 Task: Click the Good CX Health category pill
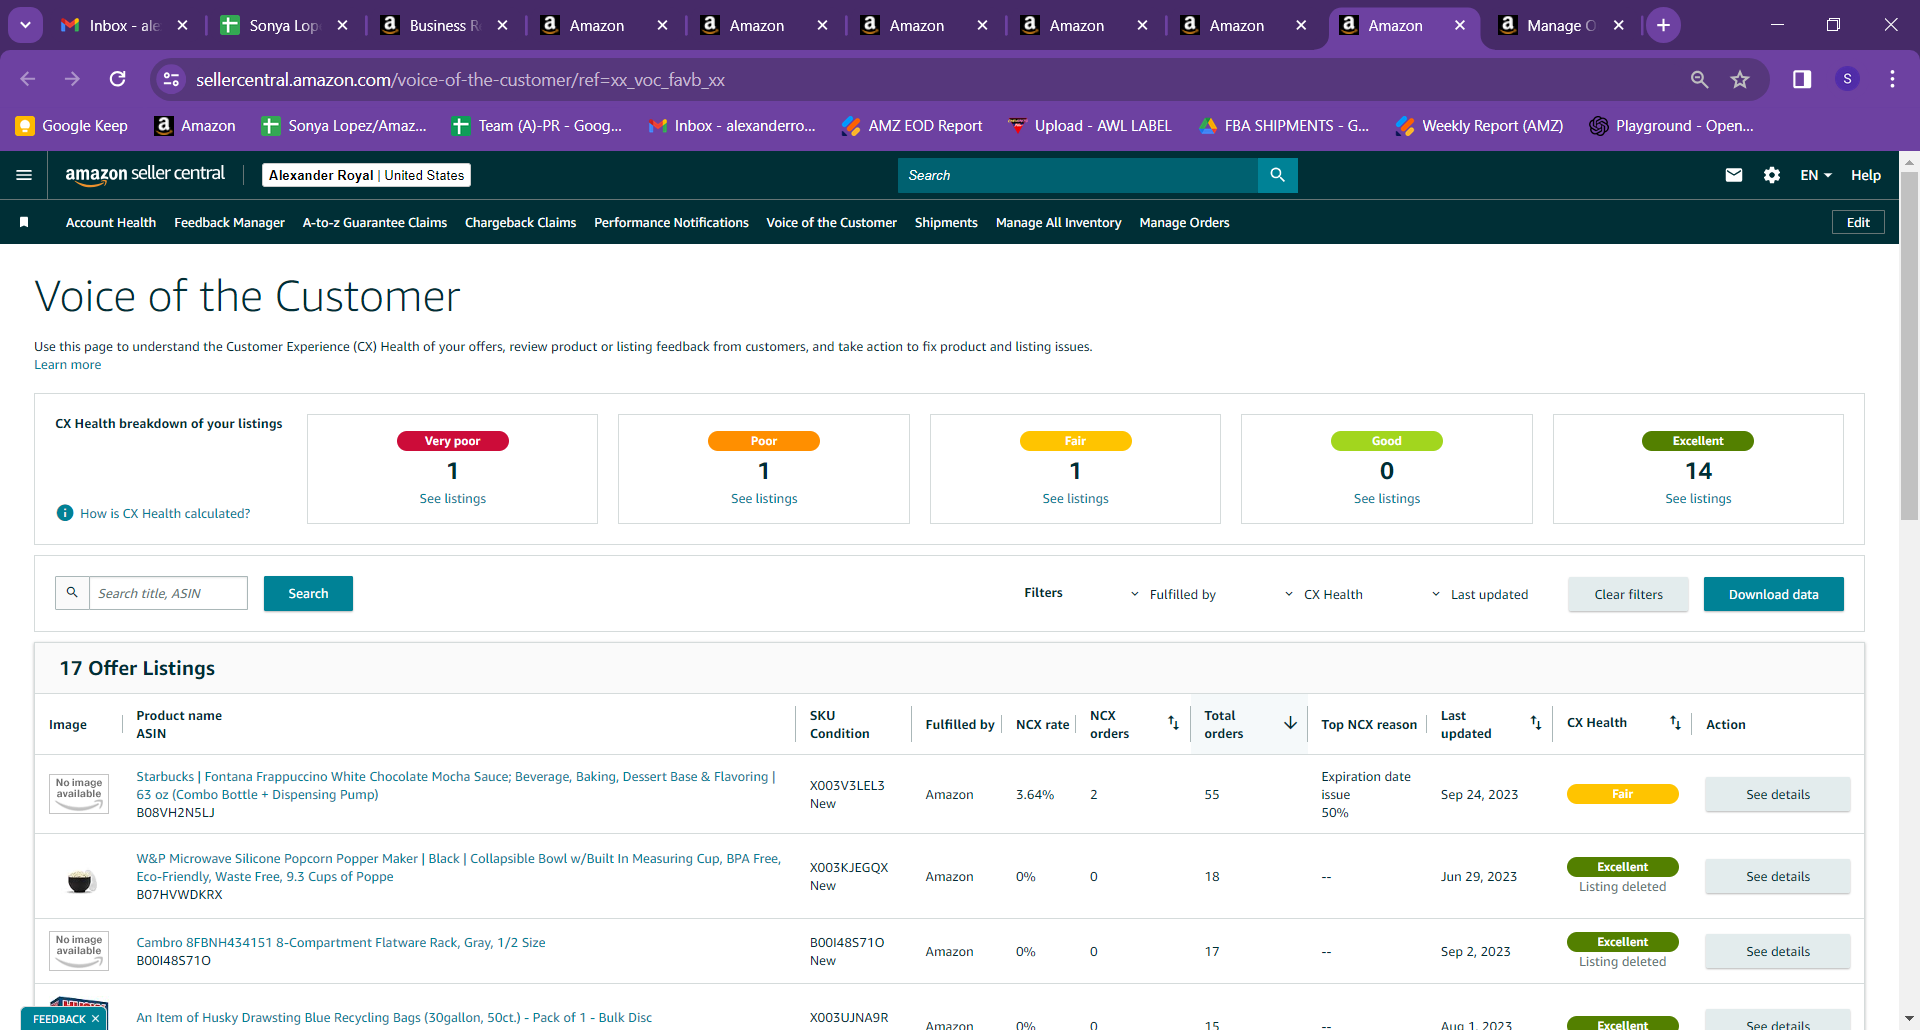point(1386,441)
